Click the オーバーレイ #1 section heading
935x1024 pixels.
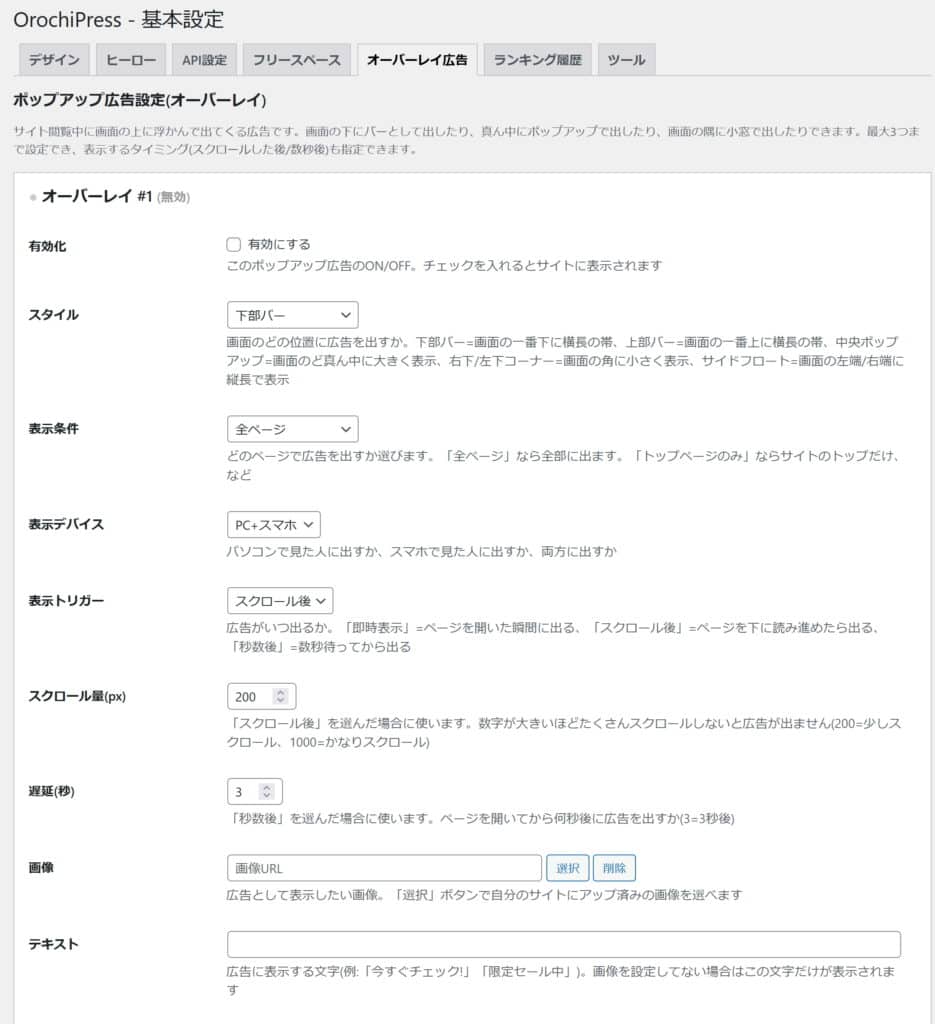[x=96, y=197]
